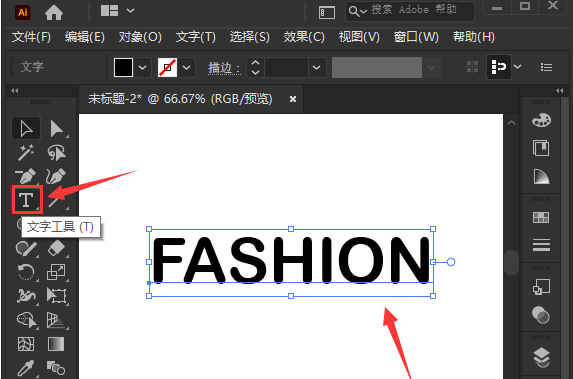Expand the right panel dock arrows
Image resolution: width=573 pixels, height=379 pixels.
(559, 91)
